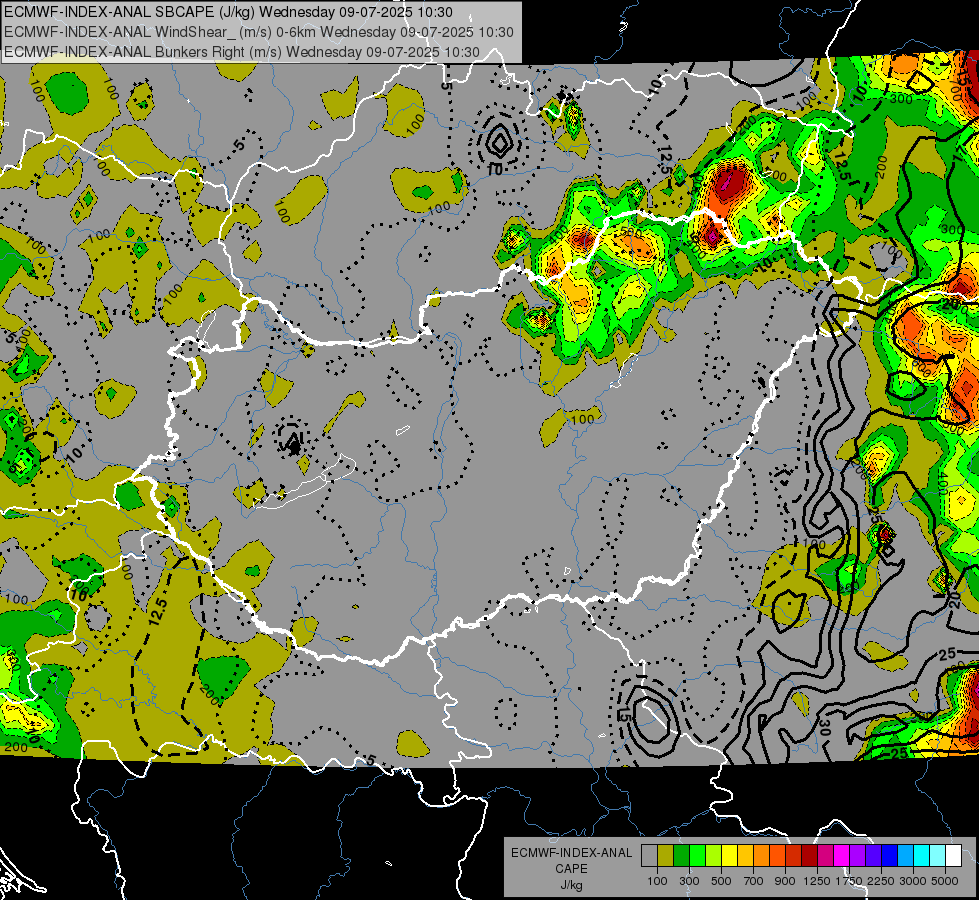Click the 1750 tick label in legend
This screenshot has height=900, width=979.
tap(849, 881)
